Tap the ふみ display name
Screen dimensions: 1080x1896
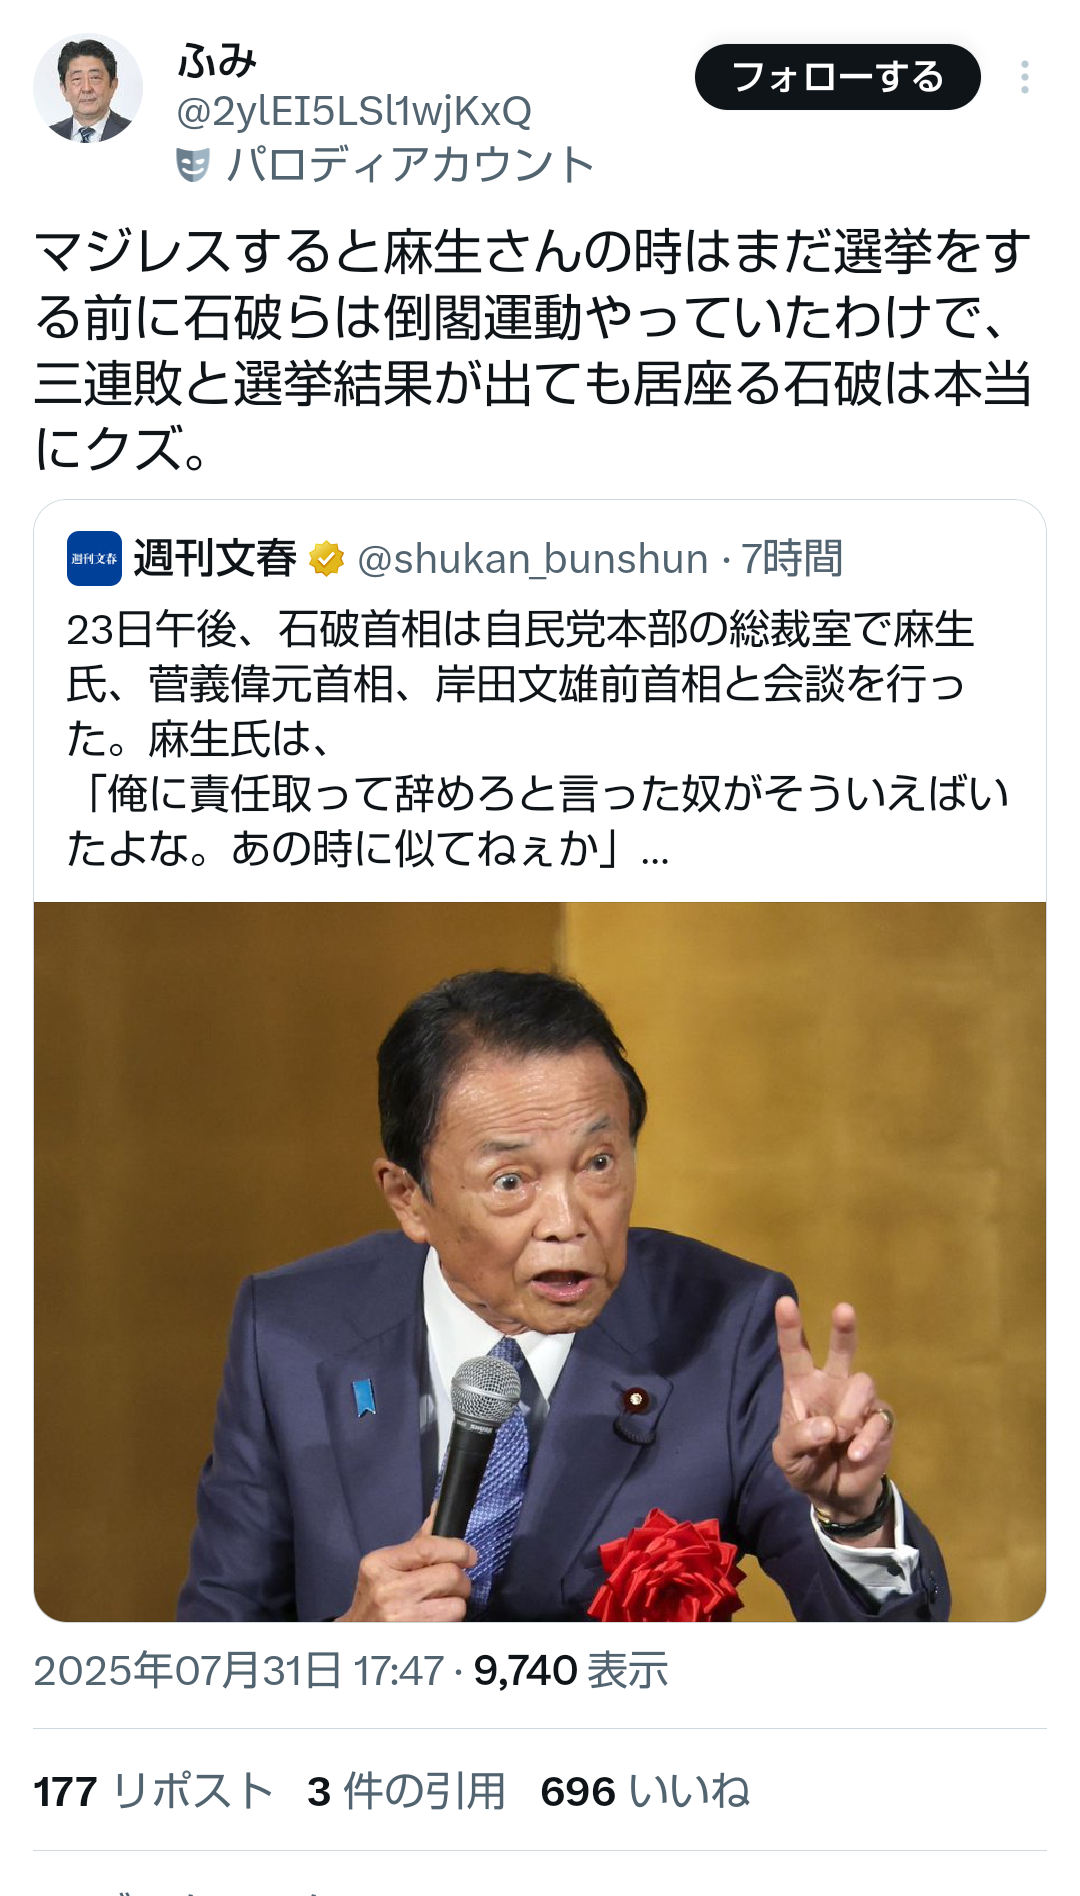click(217, 61)
